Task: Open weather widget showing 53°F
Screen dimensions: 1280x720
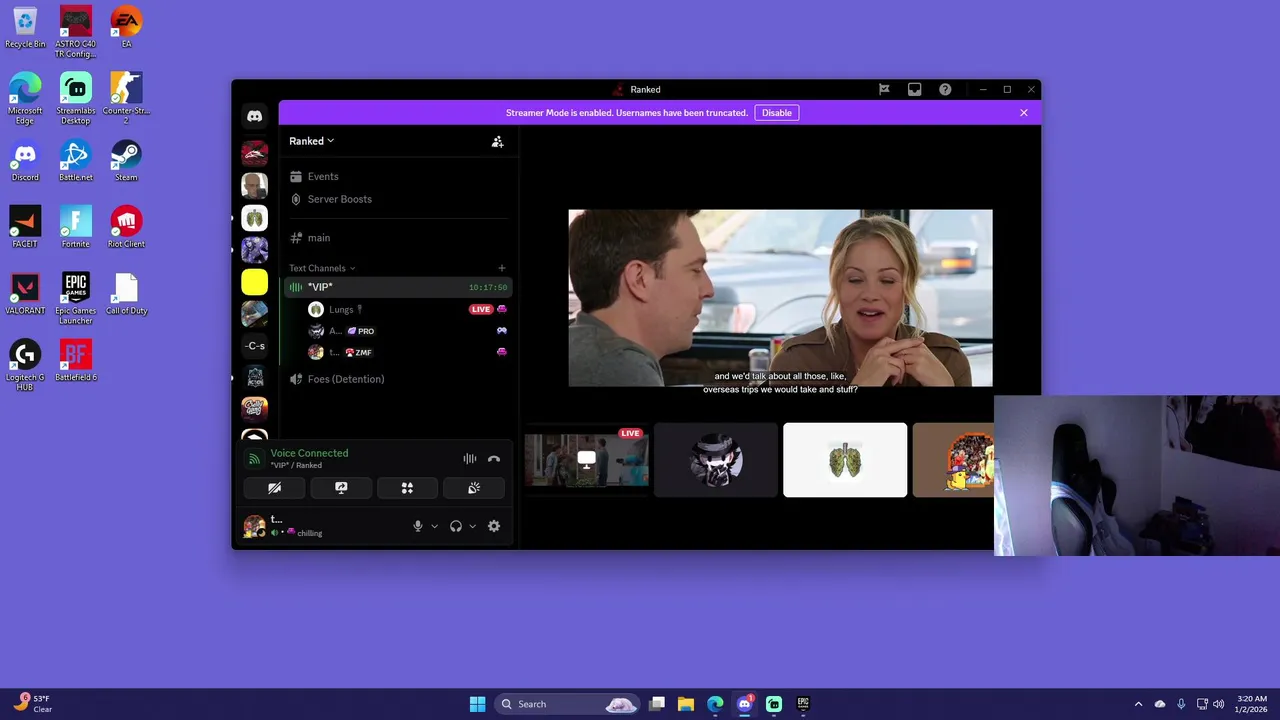Action: pos(33,704)
